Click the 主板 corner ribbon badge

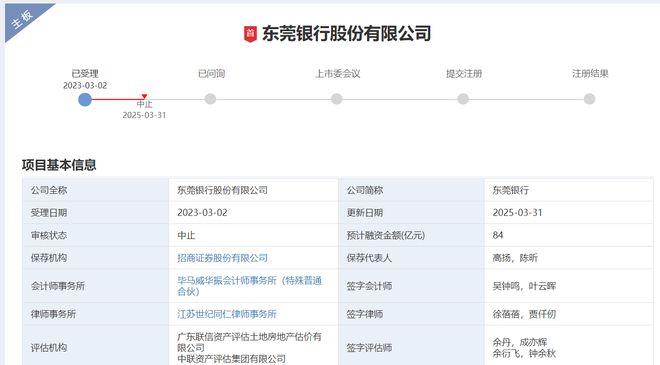[23, 19]
